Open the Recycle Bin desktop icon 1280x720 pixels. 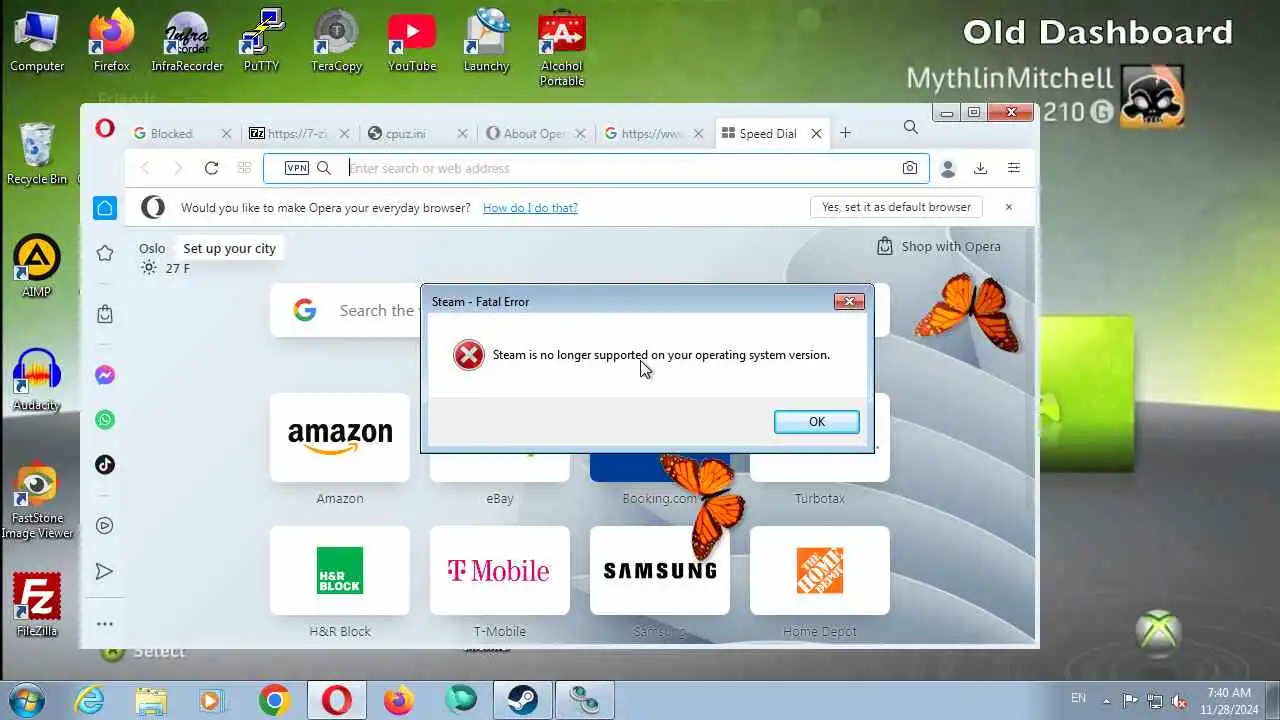(x=37, y=153)
